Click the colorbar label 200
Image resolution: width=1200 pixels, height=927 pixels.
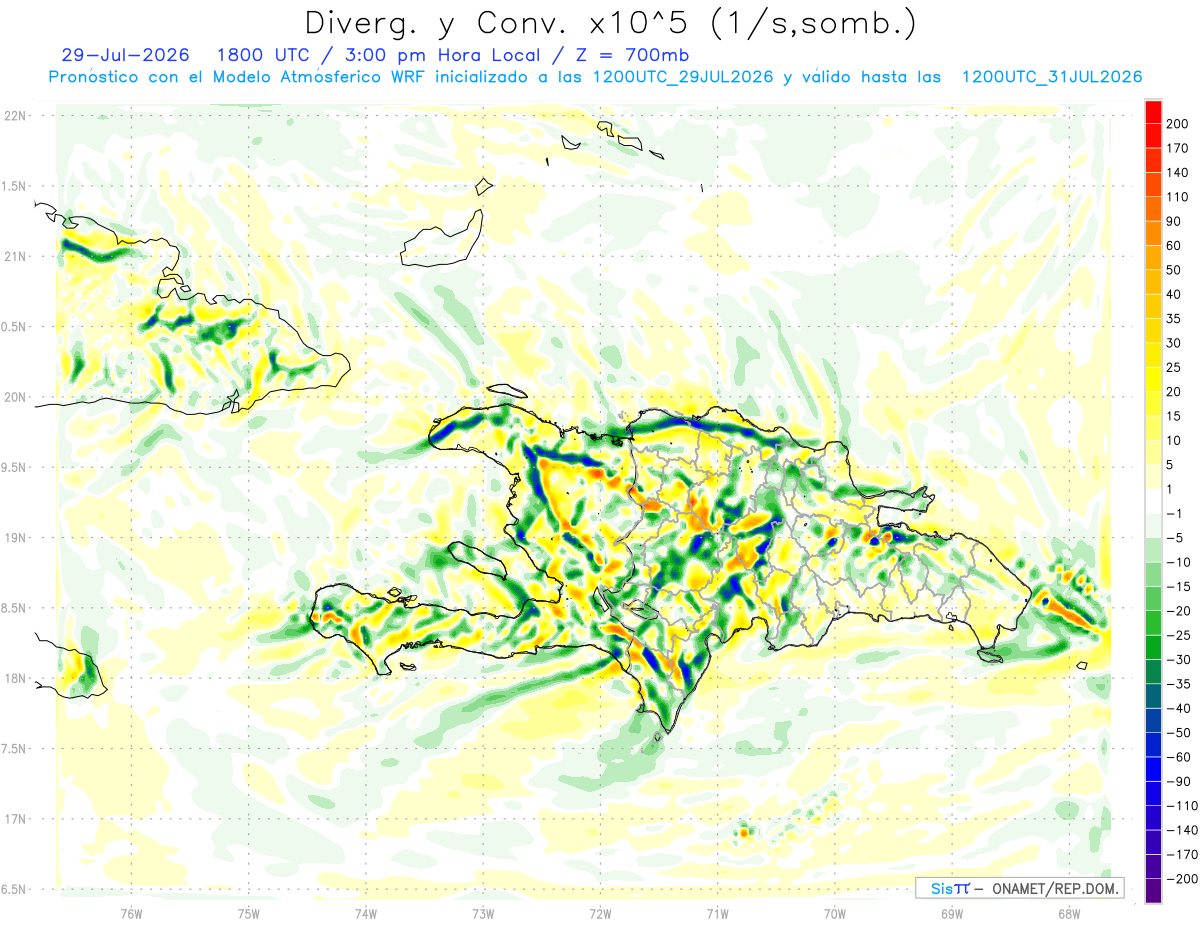coord(1177,124)
